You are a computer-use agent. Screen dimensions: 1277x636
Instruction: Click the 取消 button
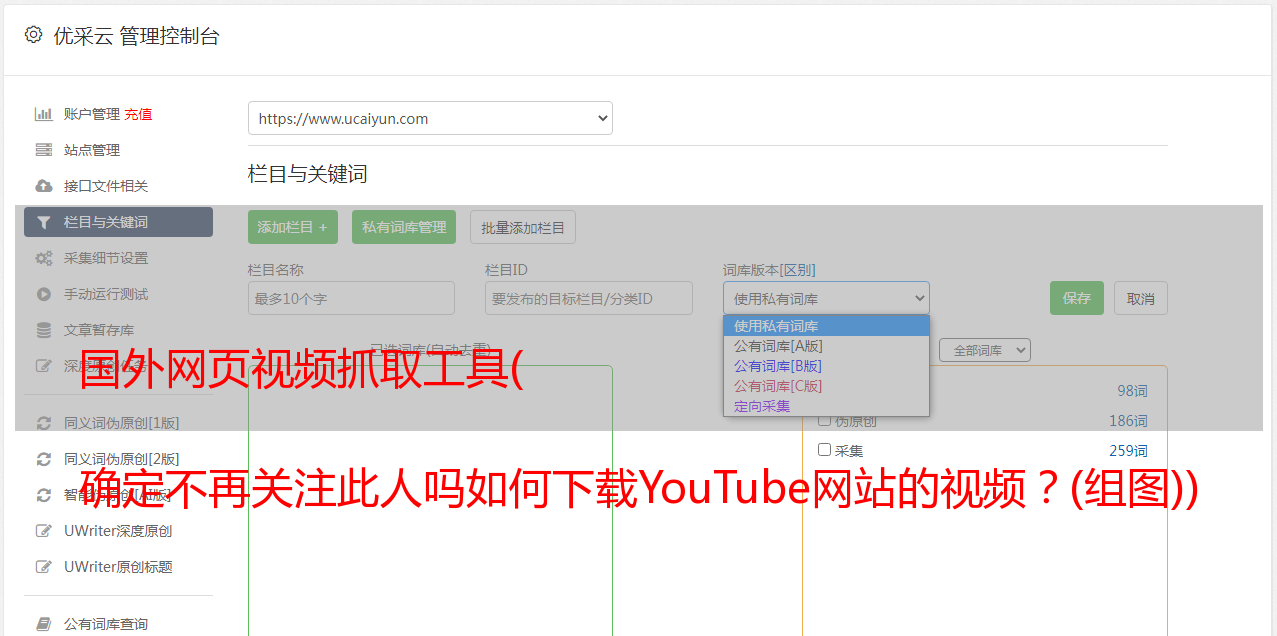1141,298
